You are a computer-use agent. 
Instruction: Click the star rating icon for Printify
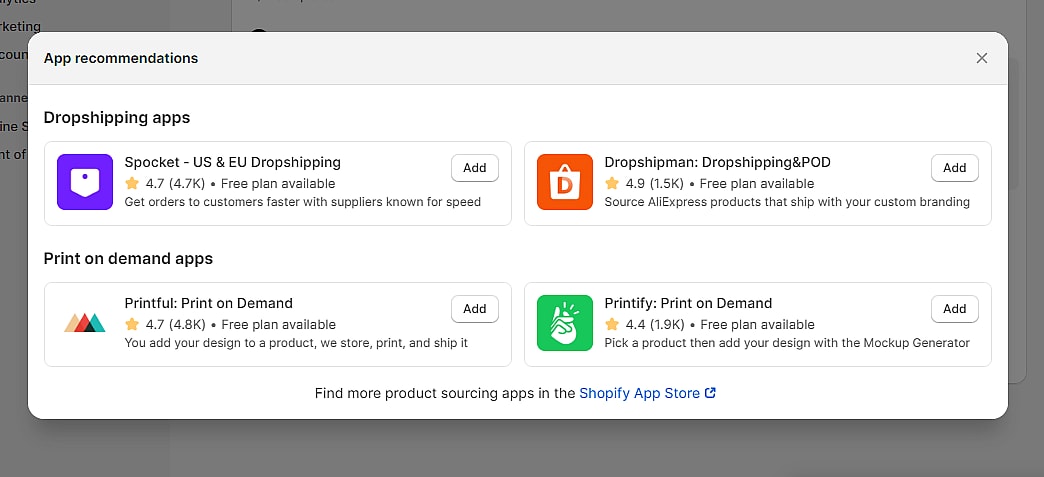pyautogui.click(x=612, y=325)
